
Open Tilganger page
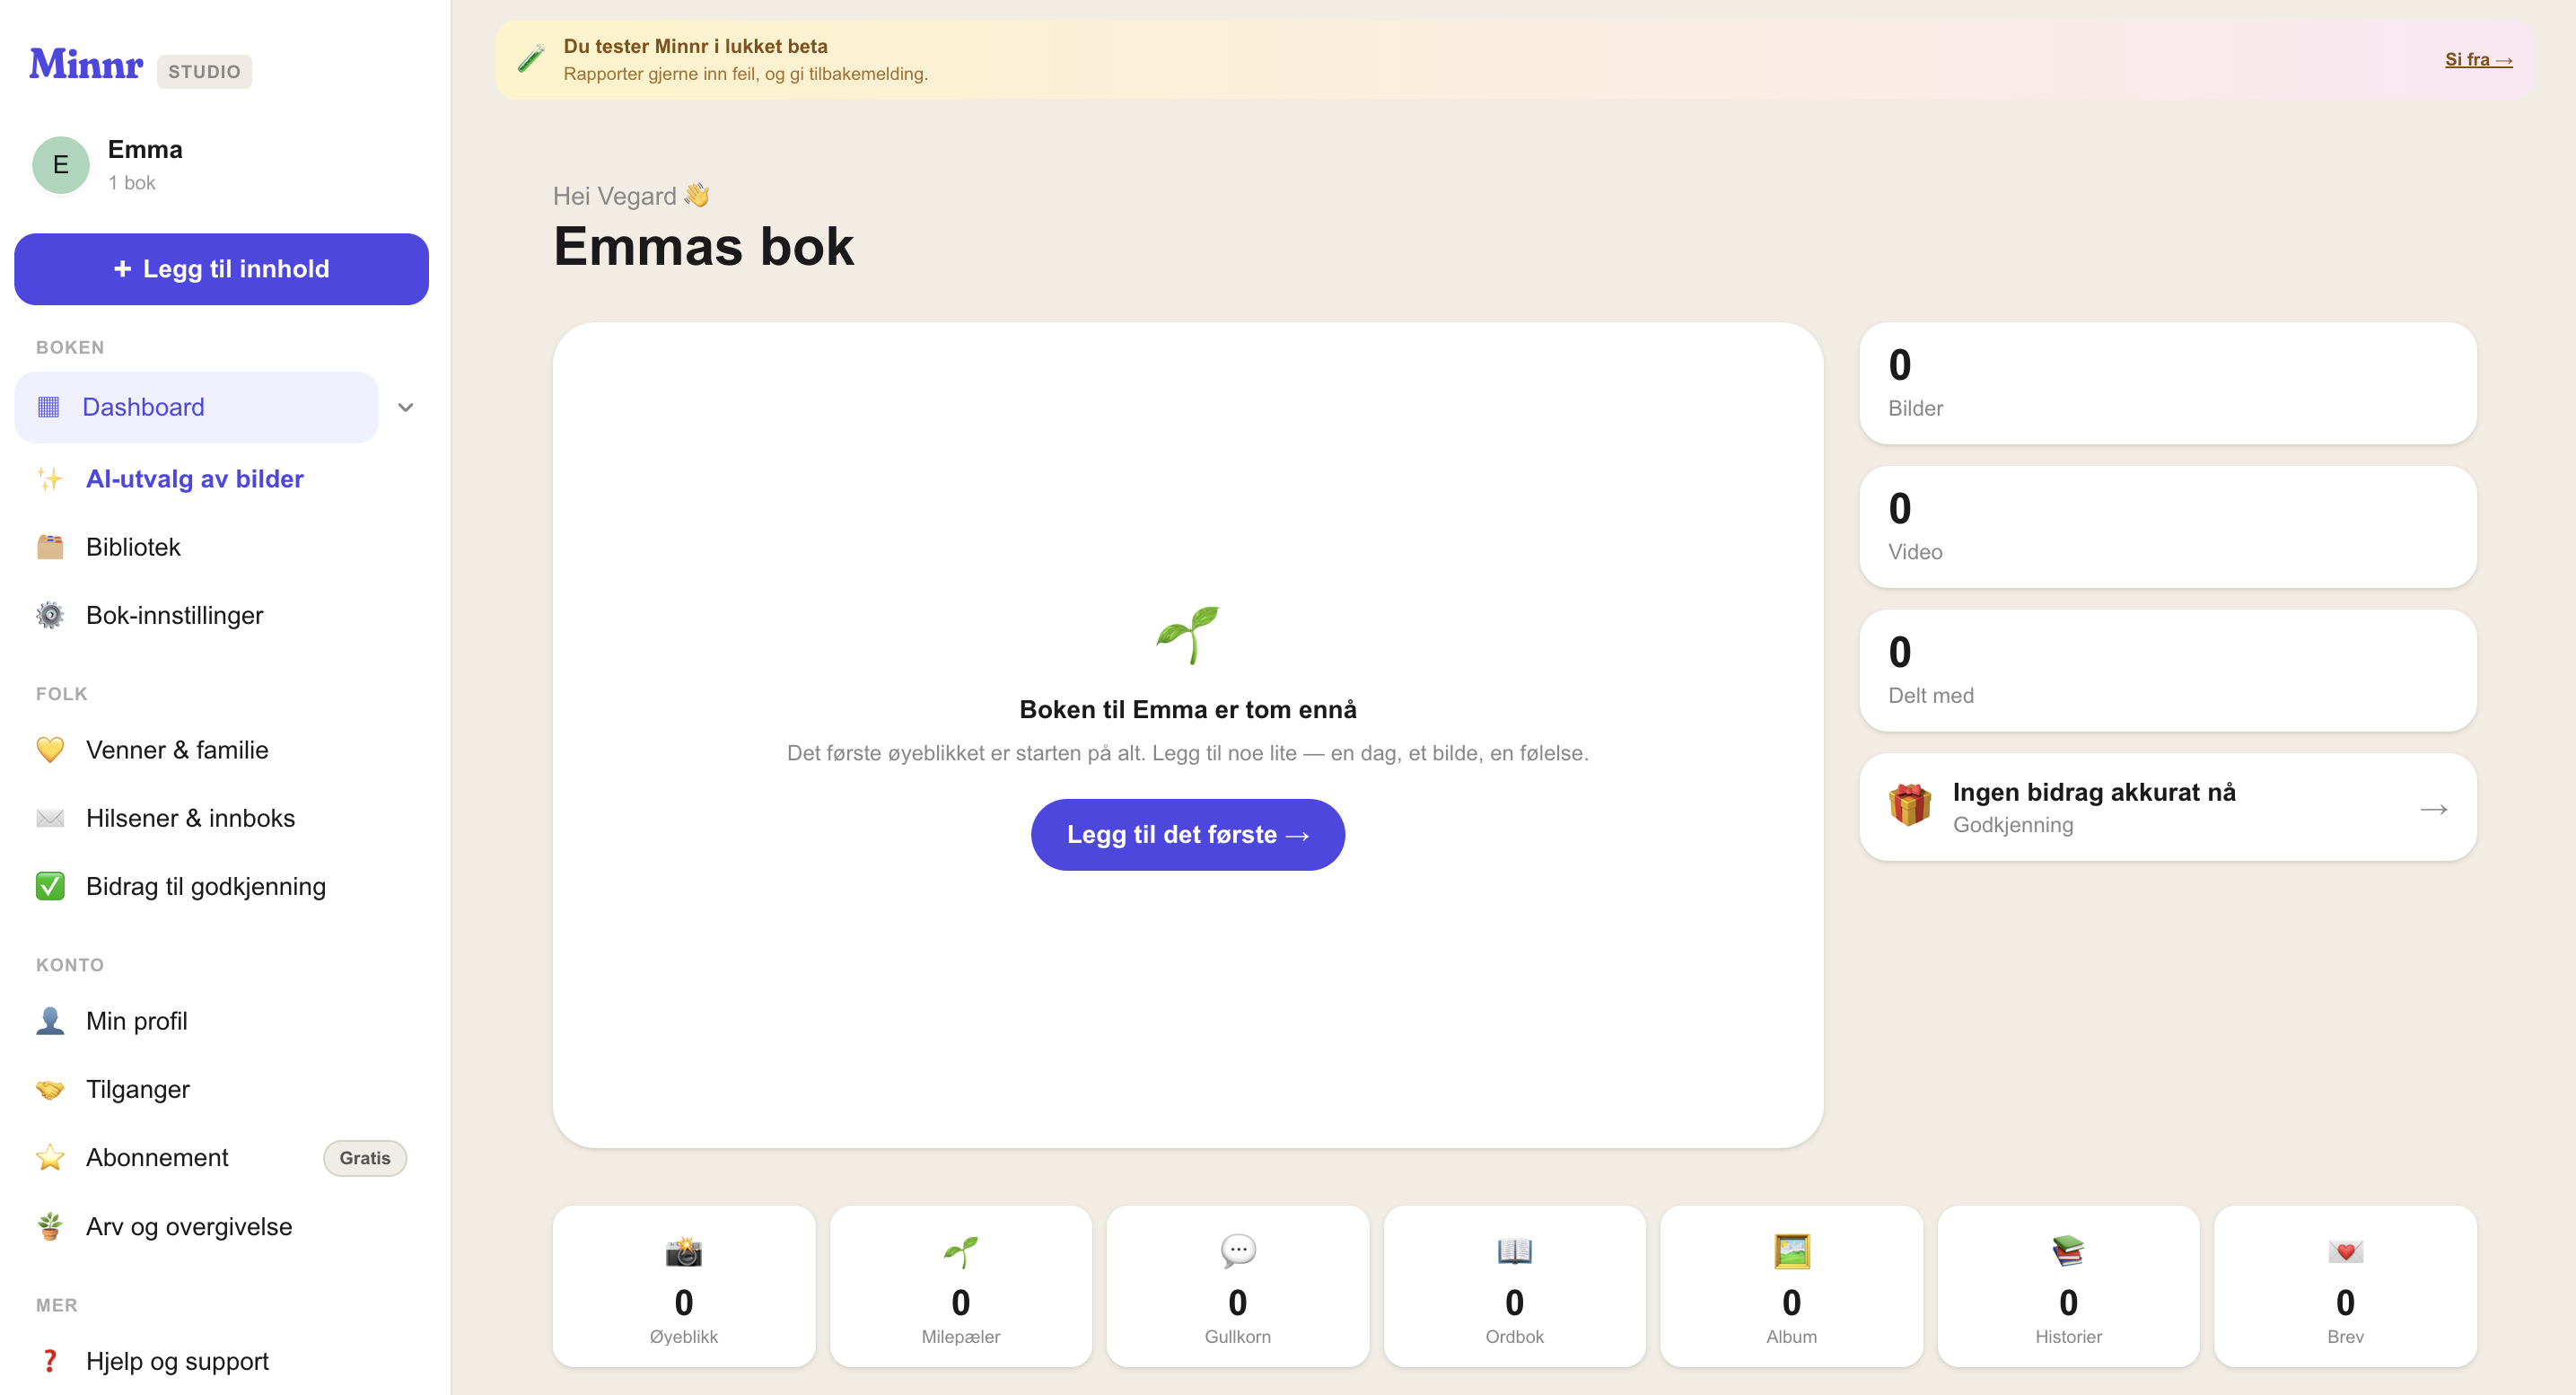tap(221, 1089)
